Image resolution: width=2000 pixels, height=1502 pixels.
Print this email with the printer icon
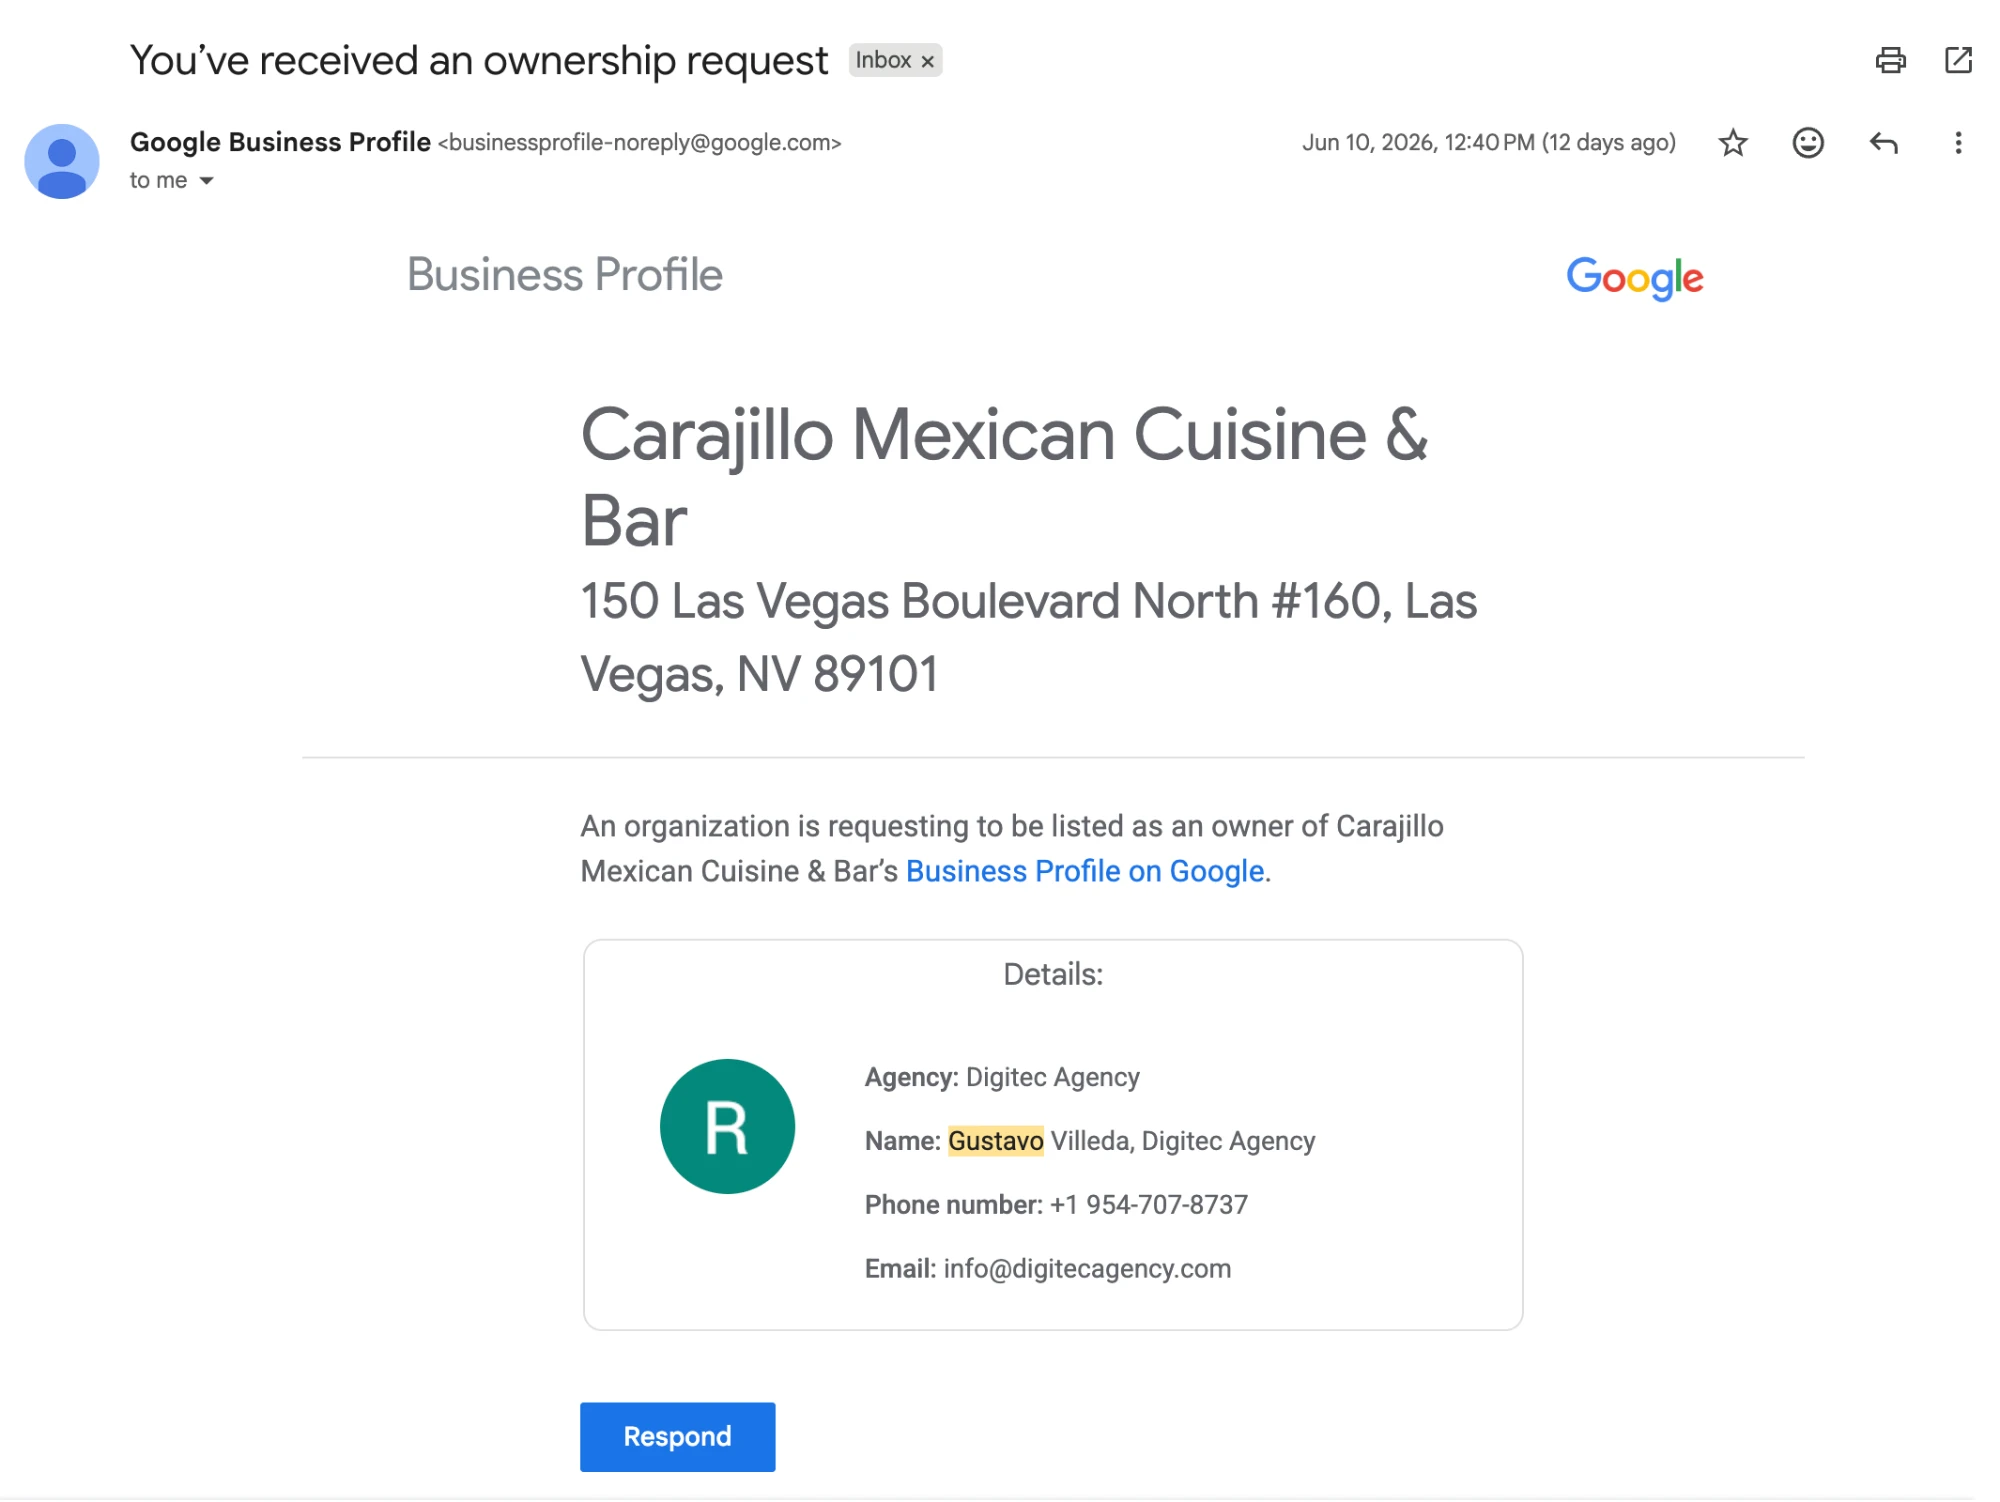[x=1890, y=60]
